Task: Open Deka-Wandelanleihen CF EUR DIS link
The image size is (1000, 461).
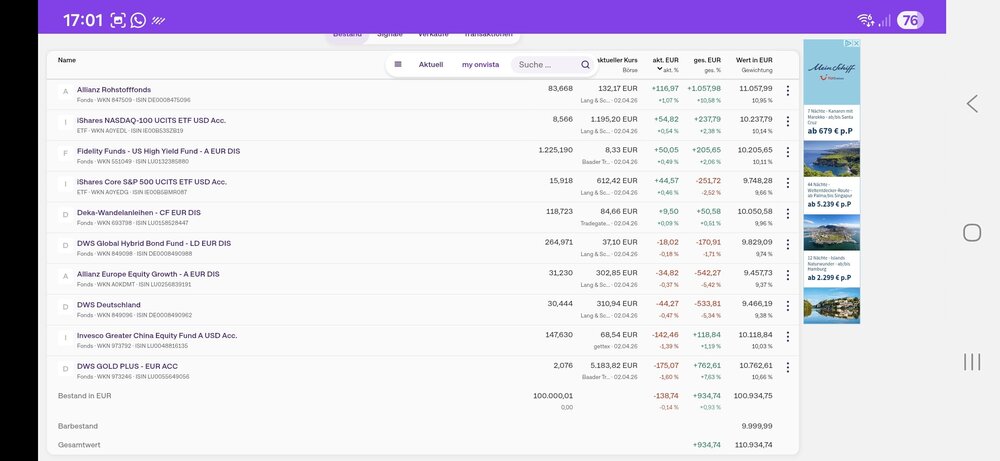Action: point(139,212)
